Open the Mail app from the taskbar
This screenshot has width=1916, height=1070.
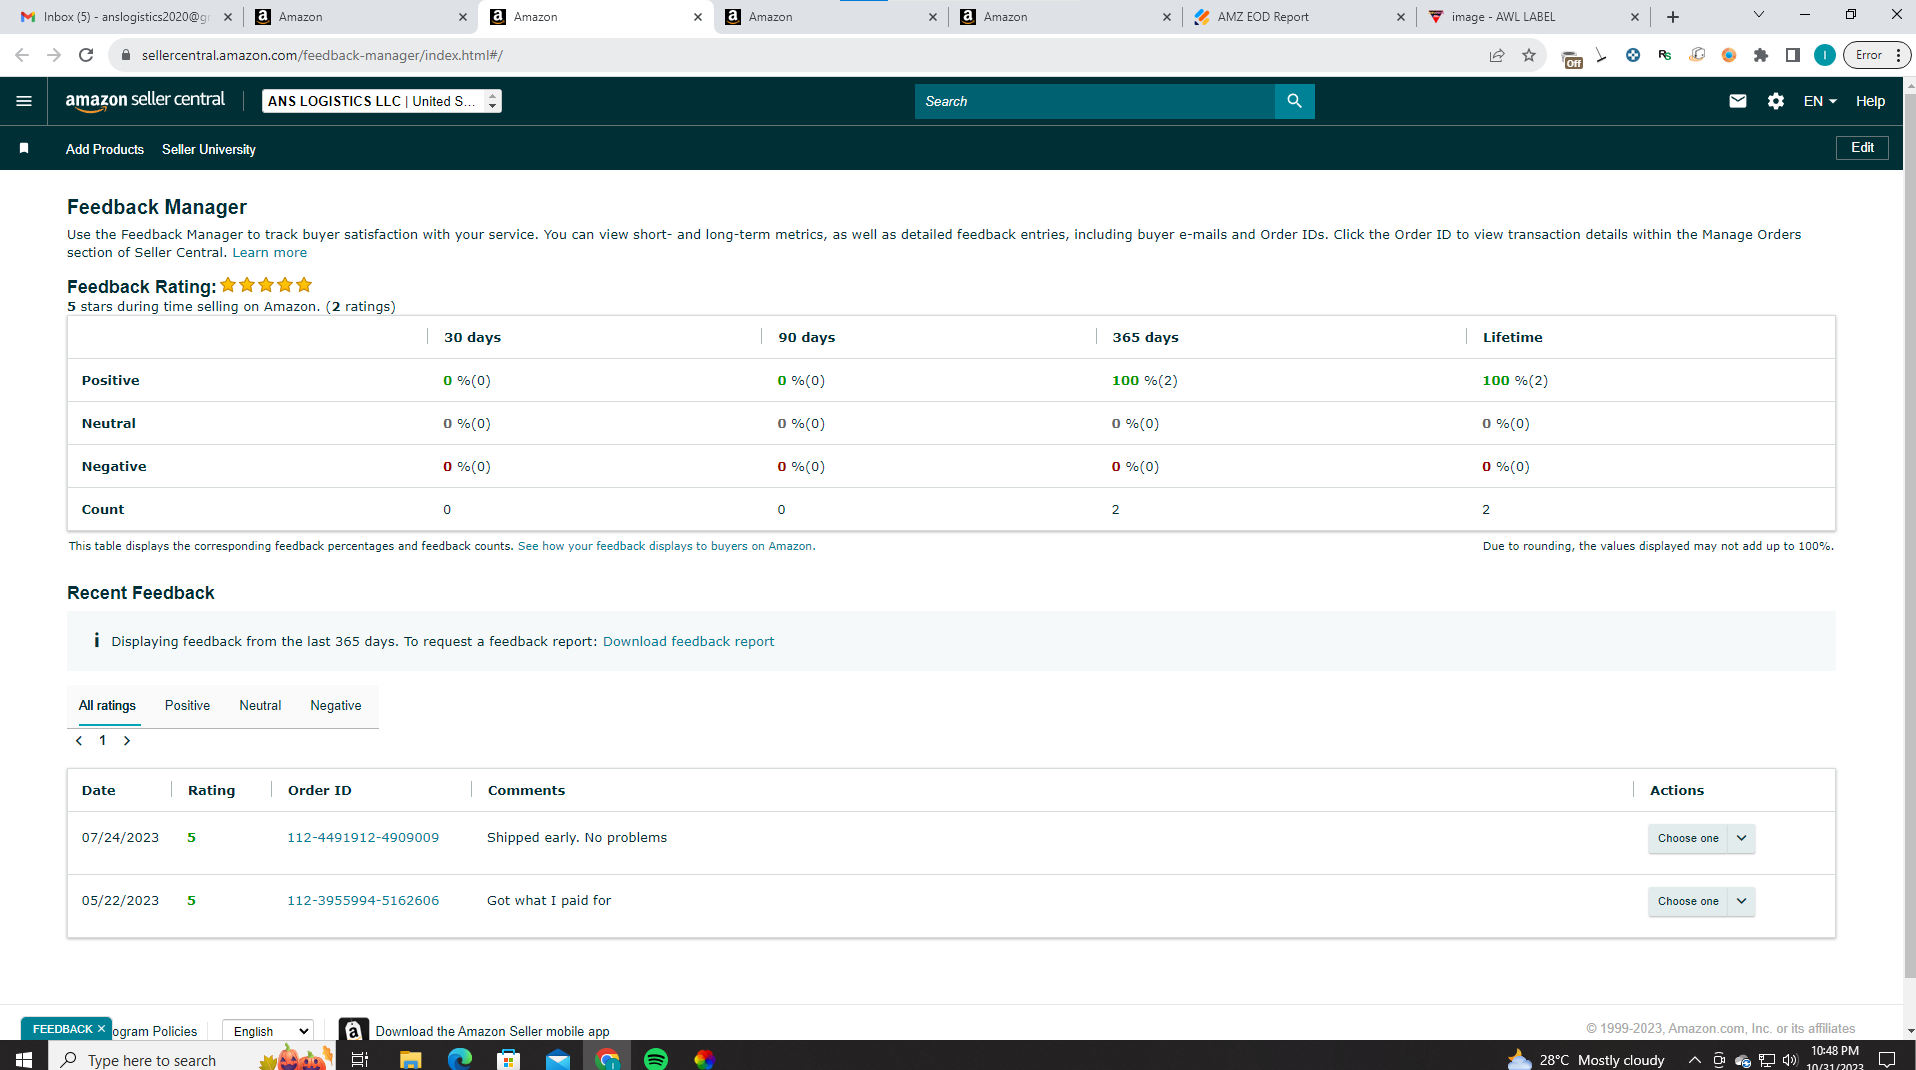[558, 1059]
